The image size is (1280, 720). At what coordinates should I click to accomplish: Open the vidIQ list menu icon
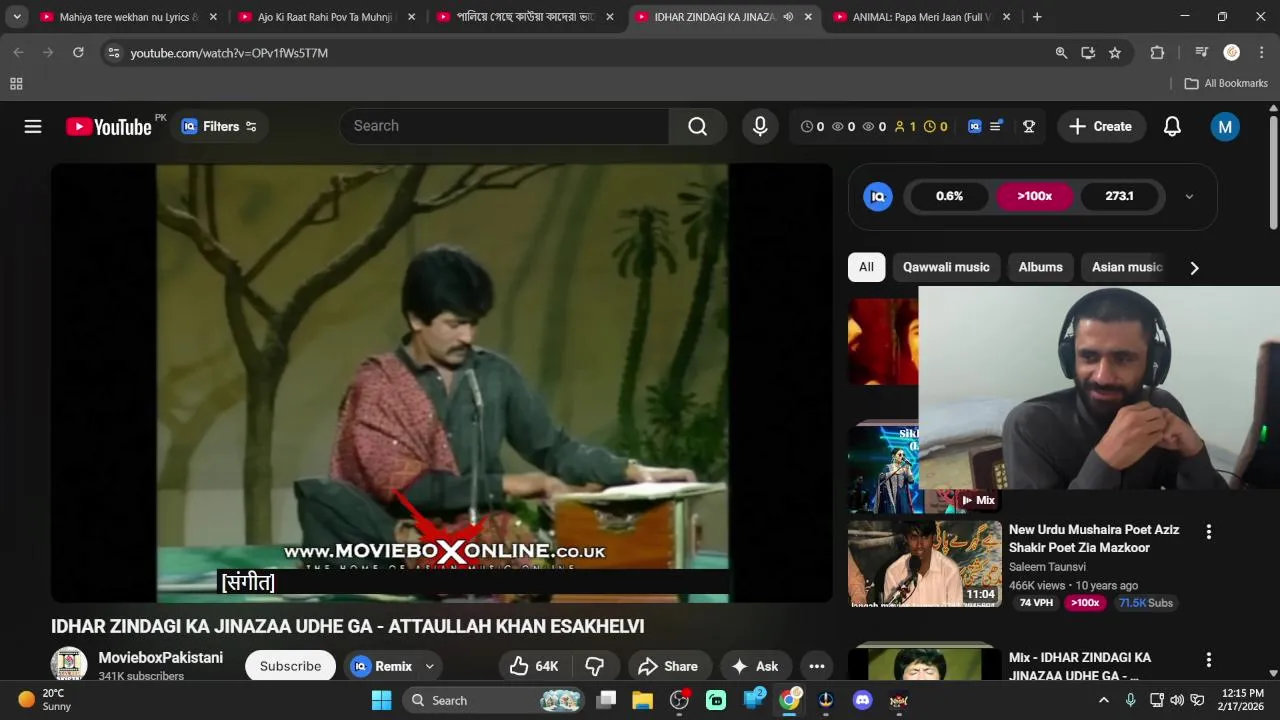tap(996, 127)
